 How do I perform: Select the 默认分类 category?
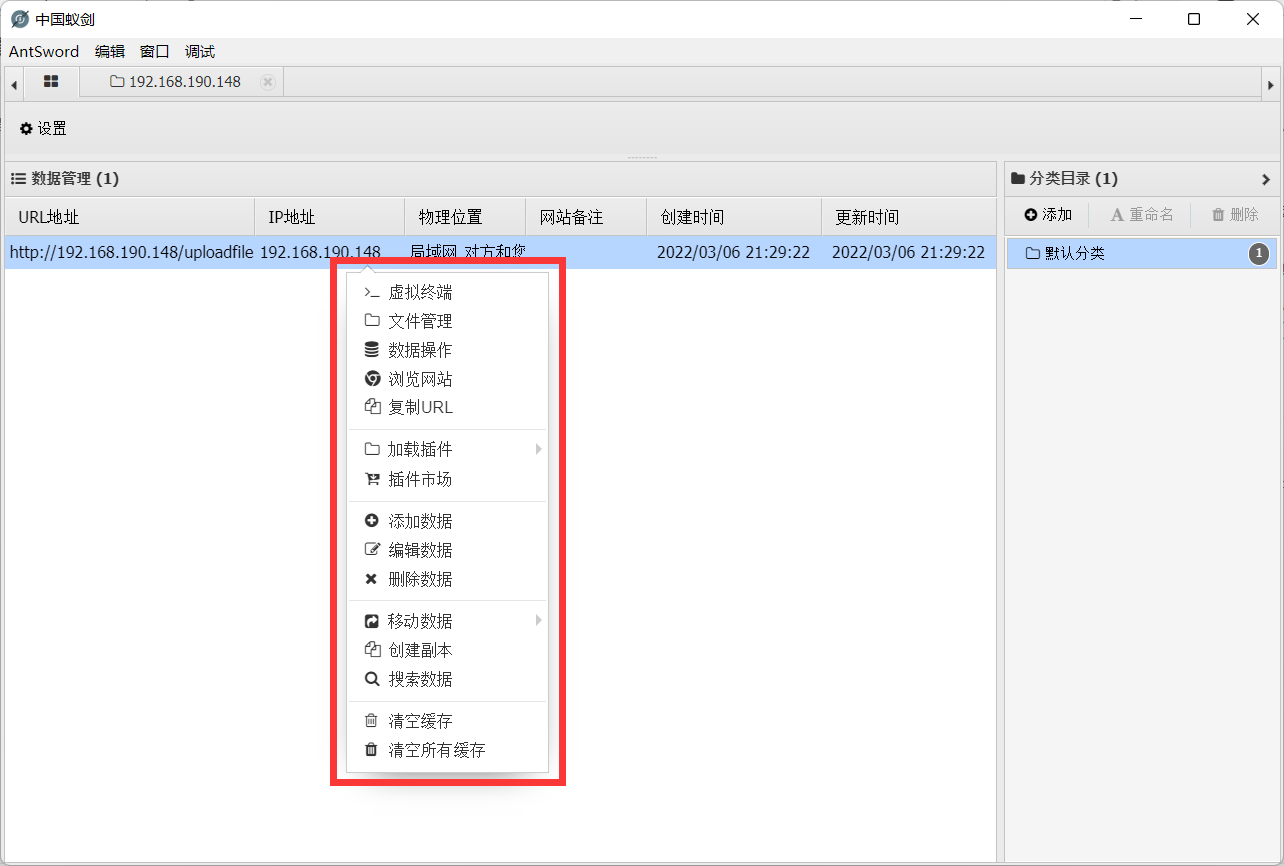1142,254
